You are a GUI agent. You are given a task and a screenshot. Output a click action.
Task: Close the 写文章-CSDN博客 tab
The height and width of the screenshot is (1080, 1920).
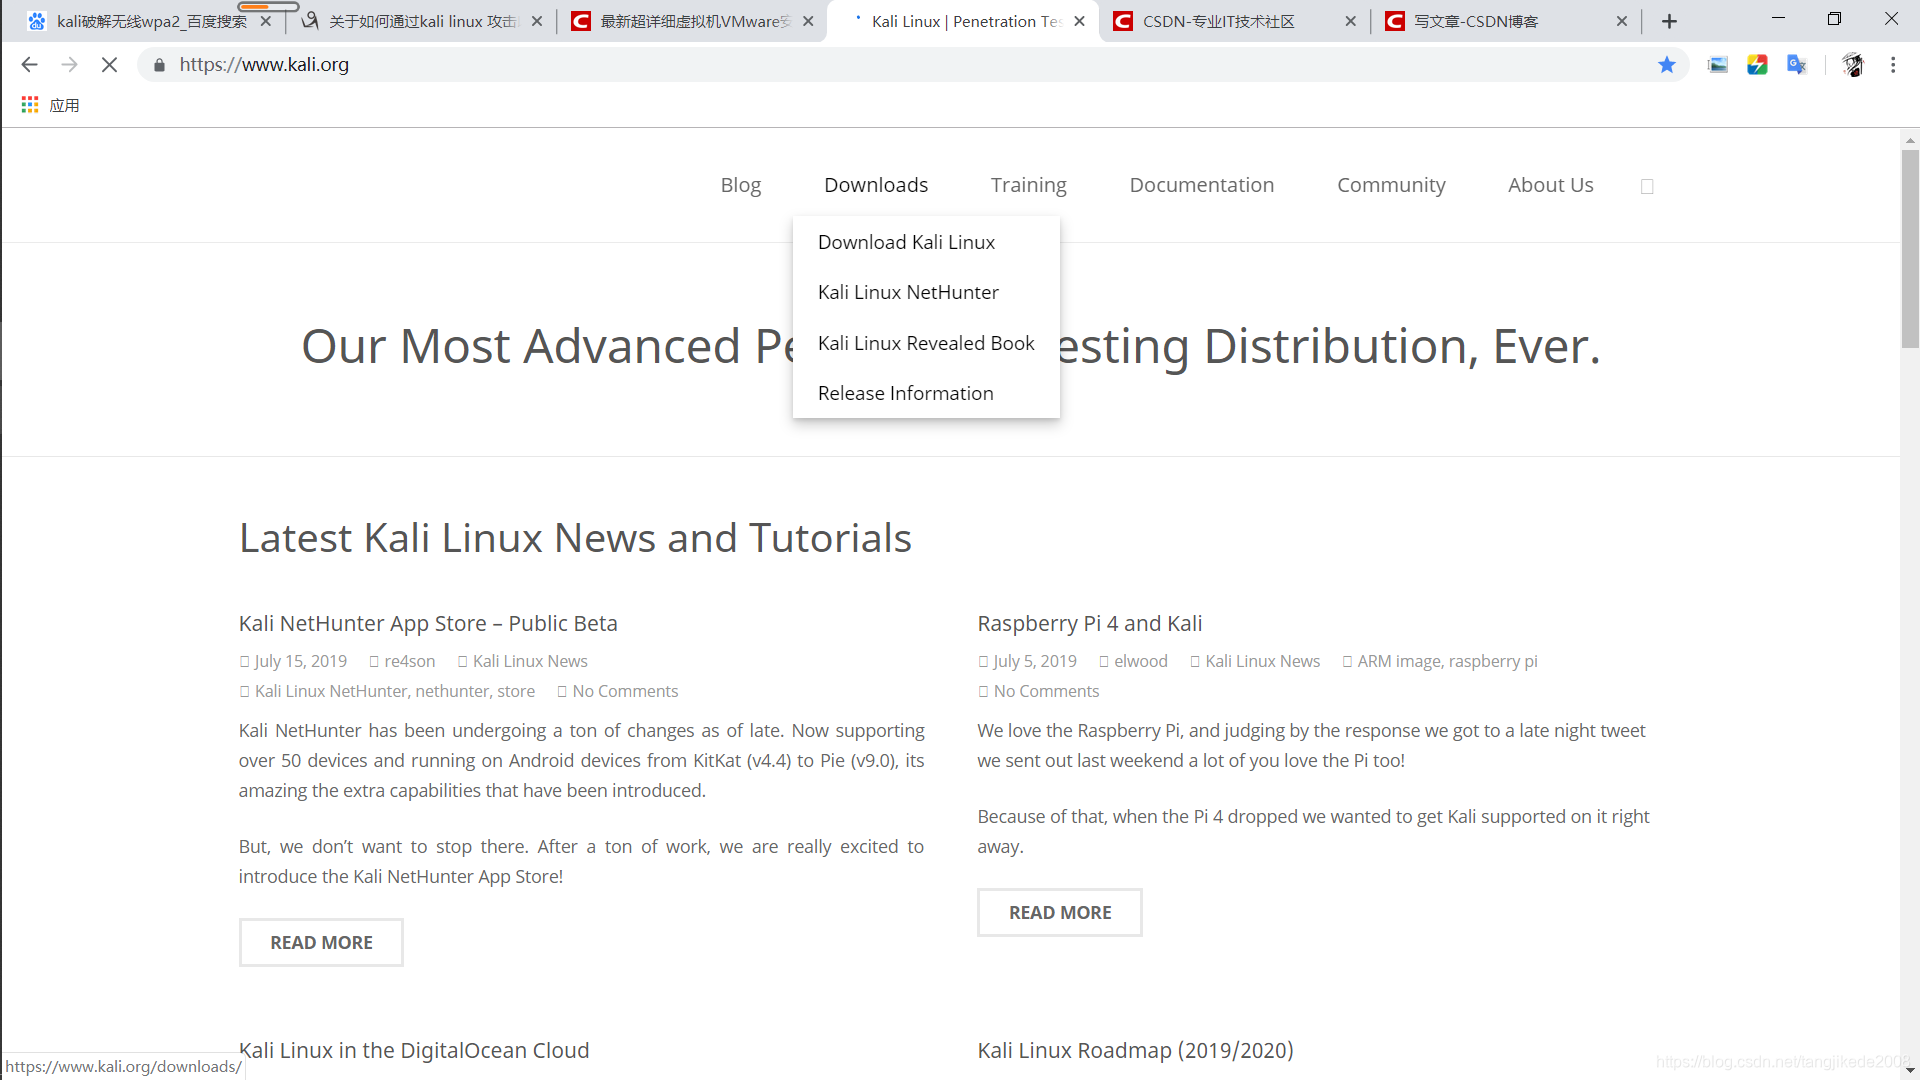click(1622, 21)
